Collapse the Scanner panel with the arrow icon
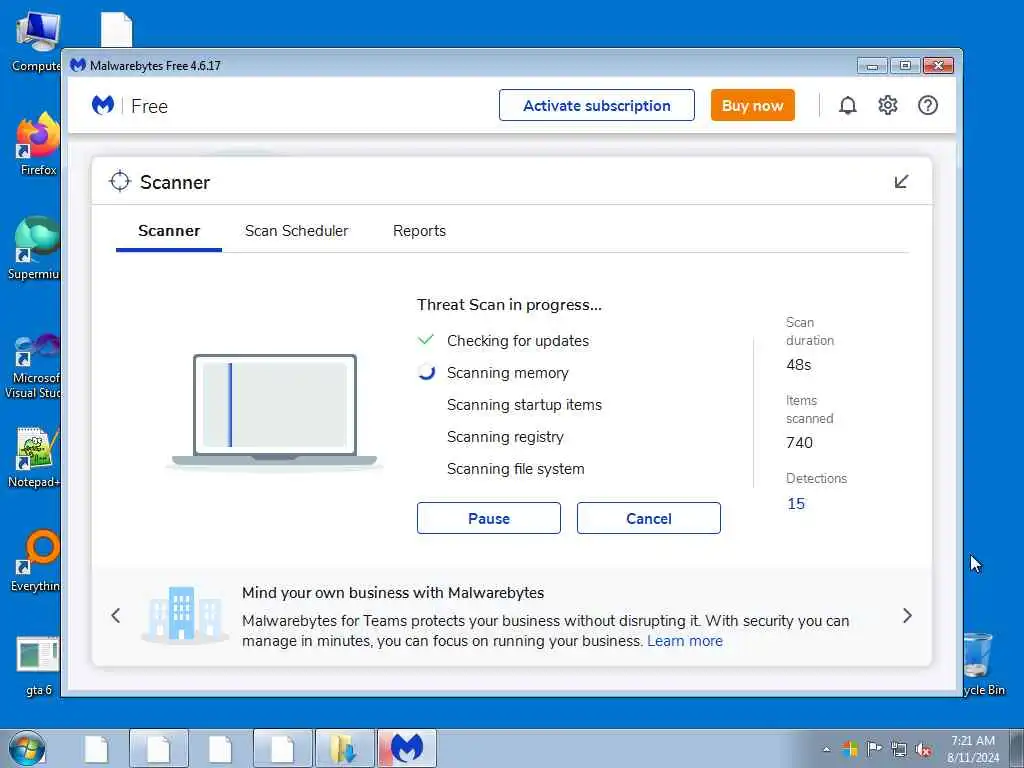1024x768 pixels. point(901,182)
